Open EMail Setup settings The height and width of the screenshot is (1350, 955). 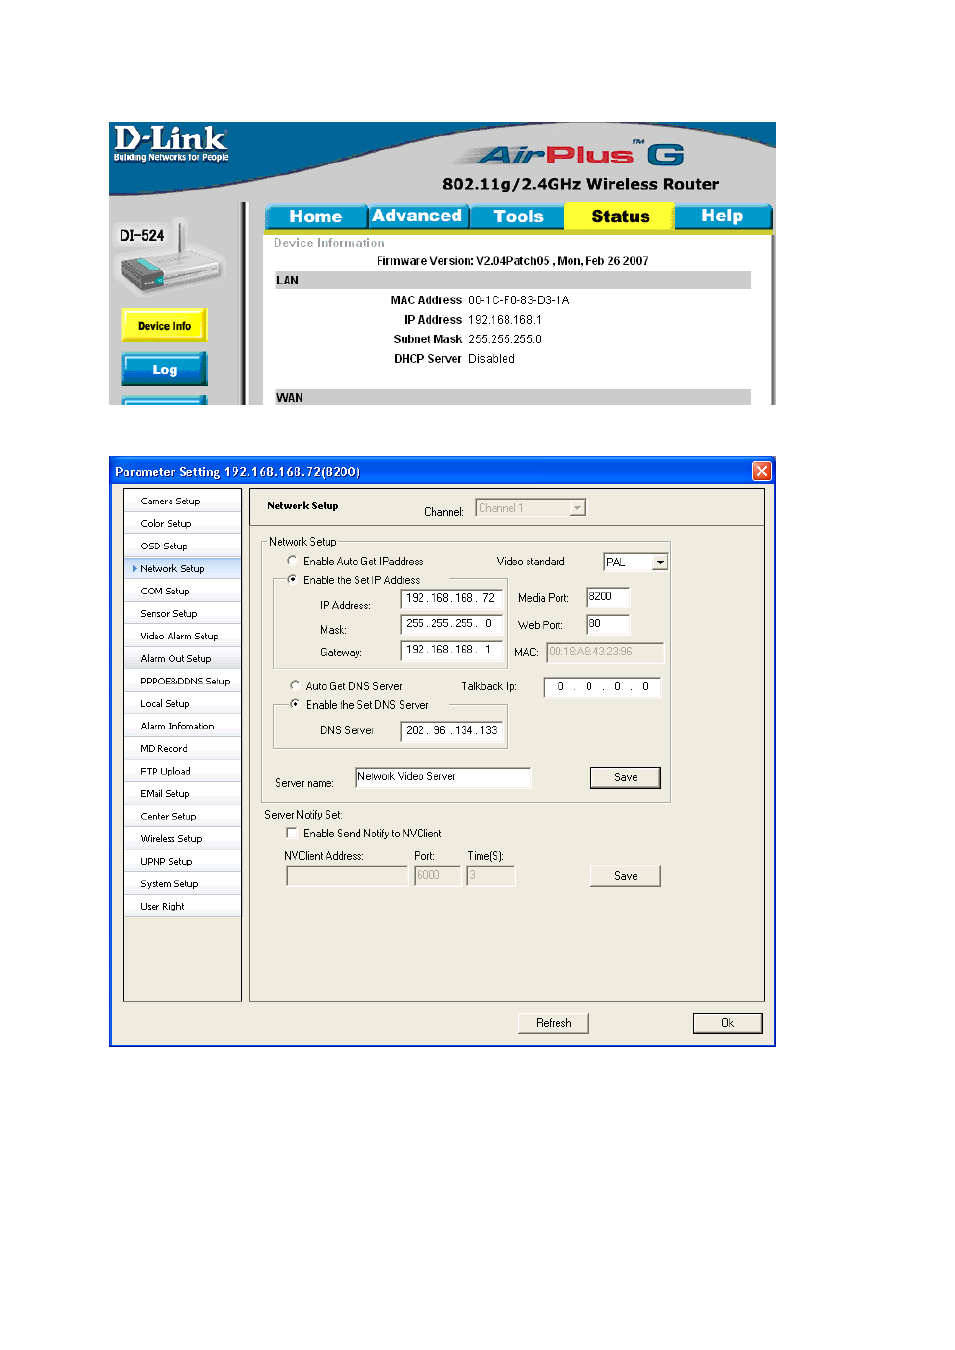point(182,793)
